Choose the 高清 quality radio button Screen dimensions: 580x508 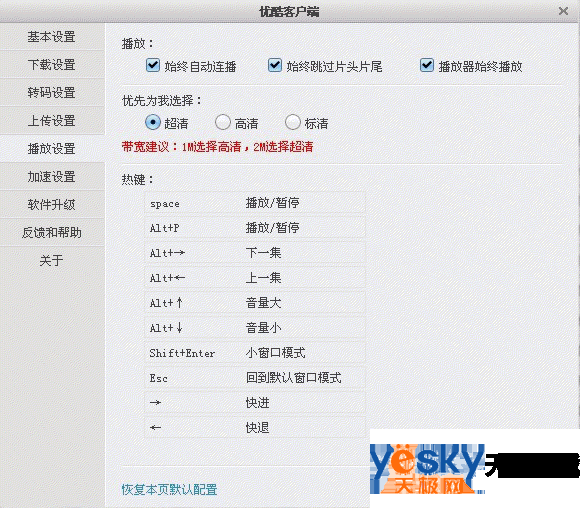tap(223, 122)
